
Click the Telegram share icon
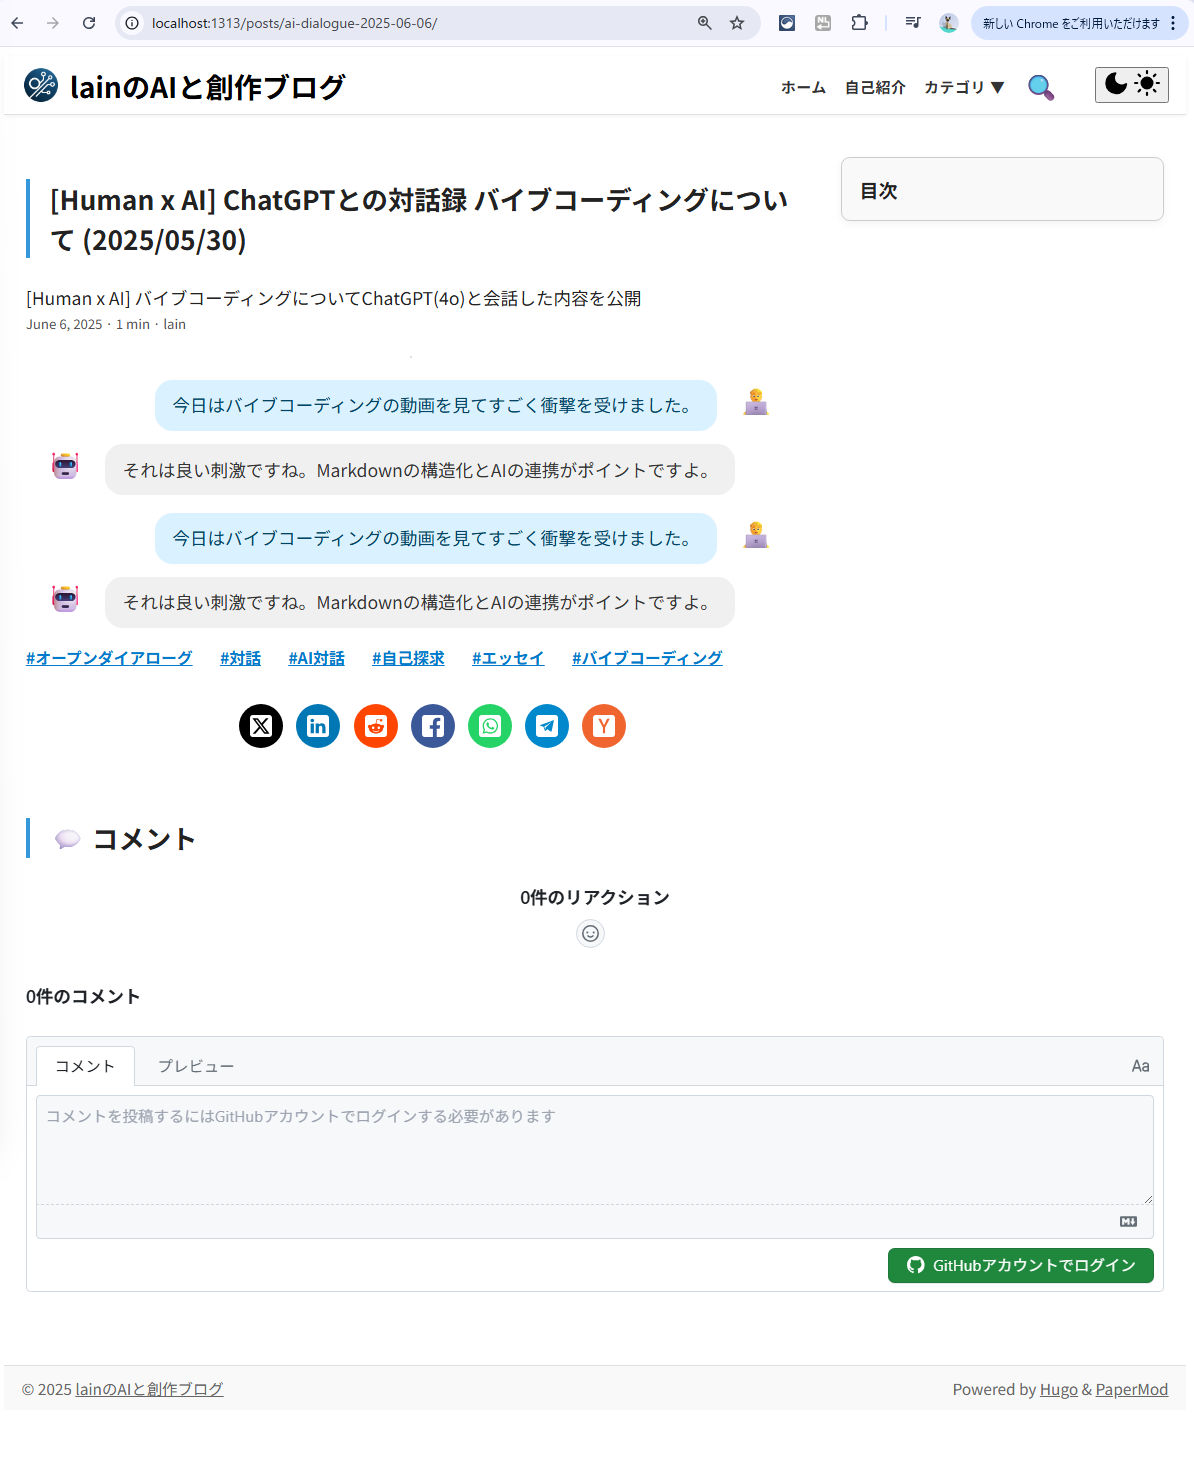547,726
